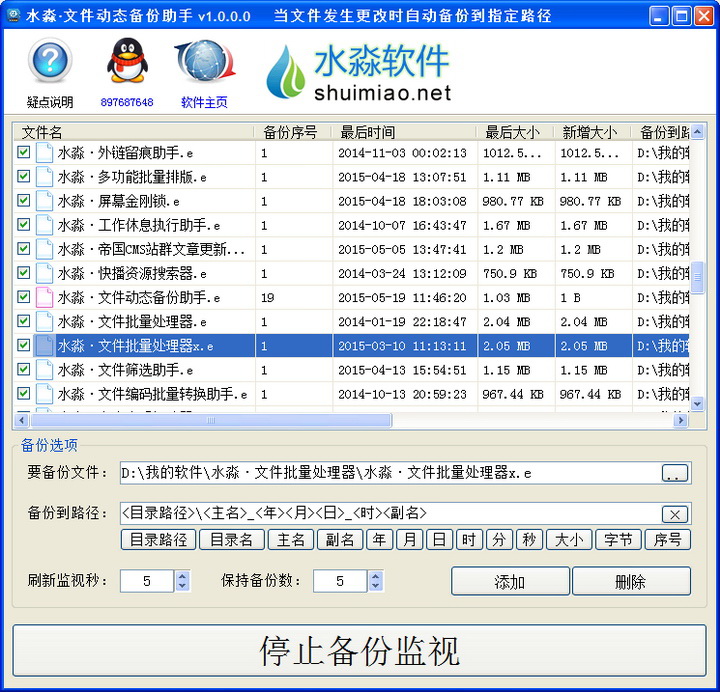This screenshot has height=692, width=720.
Task: Insert the 时 placeholder
Action: 469,540
